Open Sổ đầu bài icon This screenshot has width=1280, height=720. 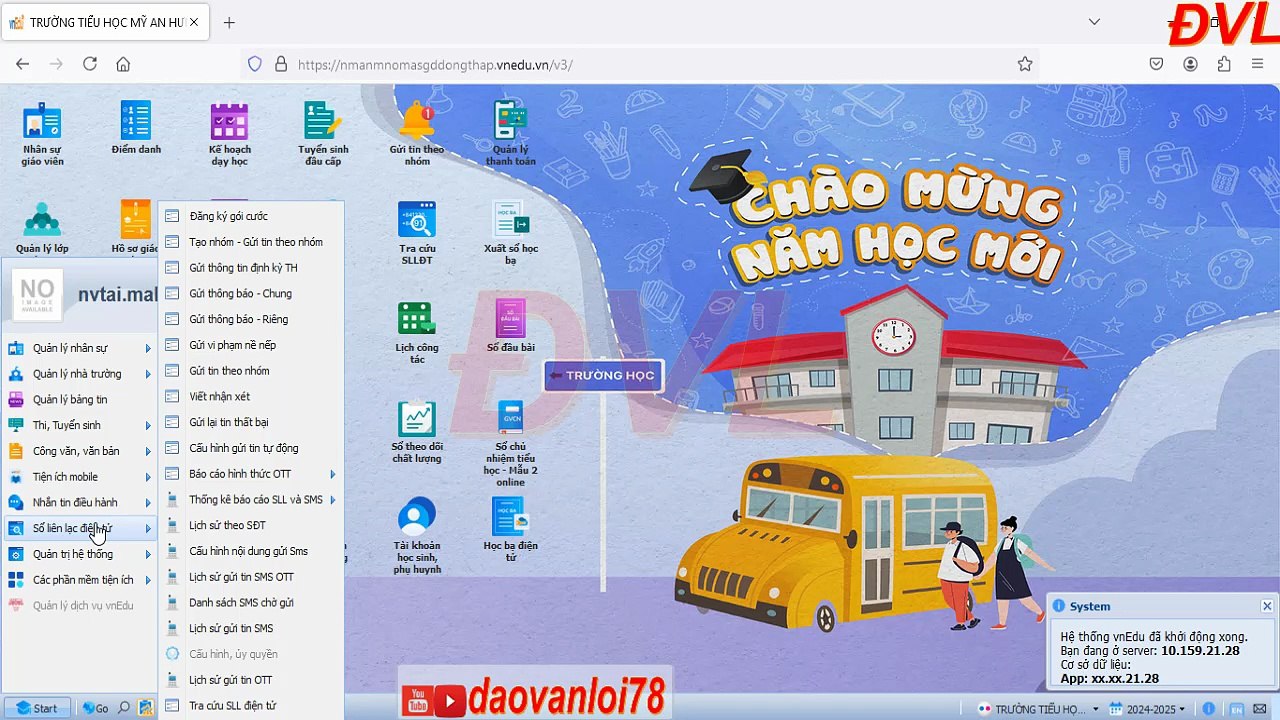[x=511, y=326]
